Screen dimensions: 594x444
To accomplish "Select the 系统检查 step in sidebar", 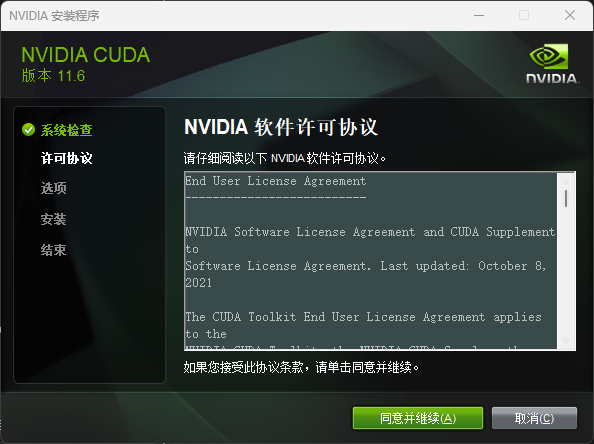I will [x=66, y=130].
